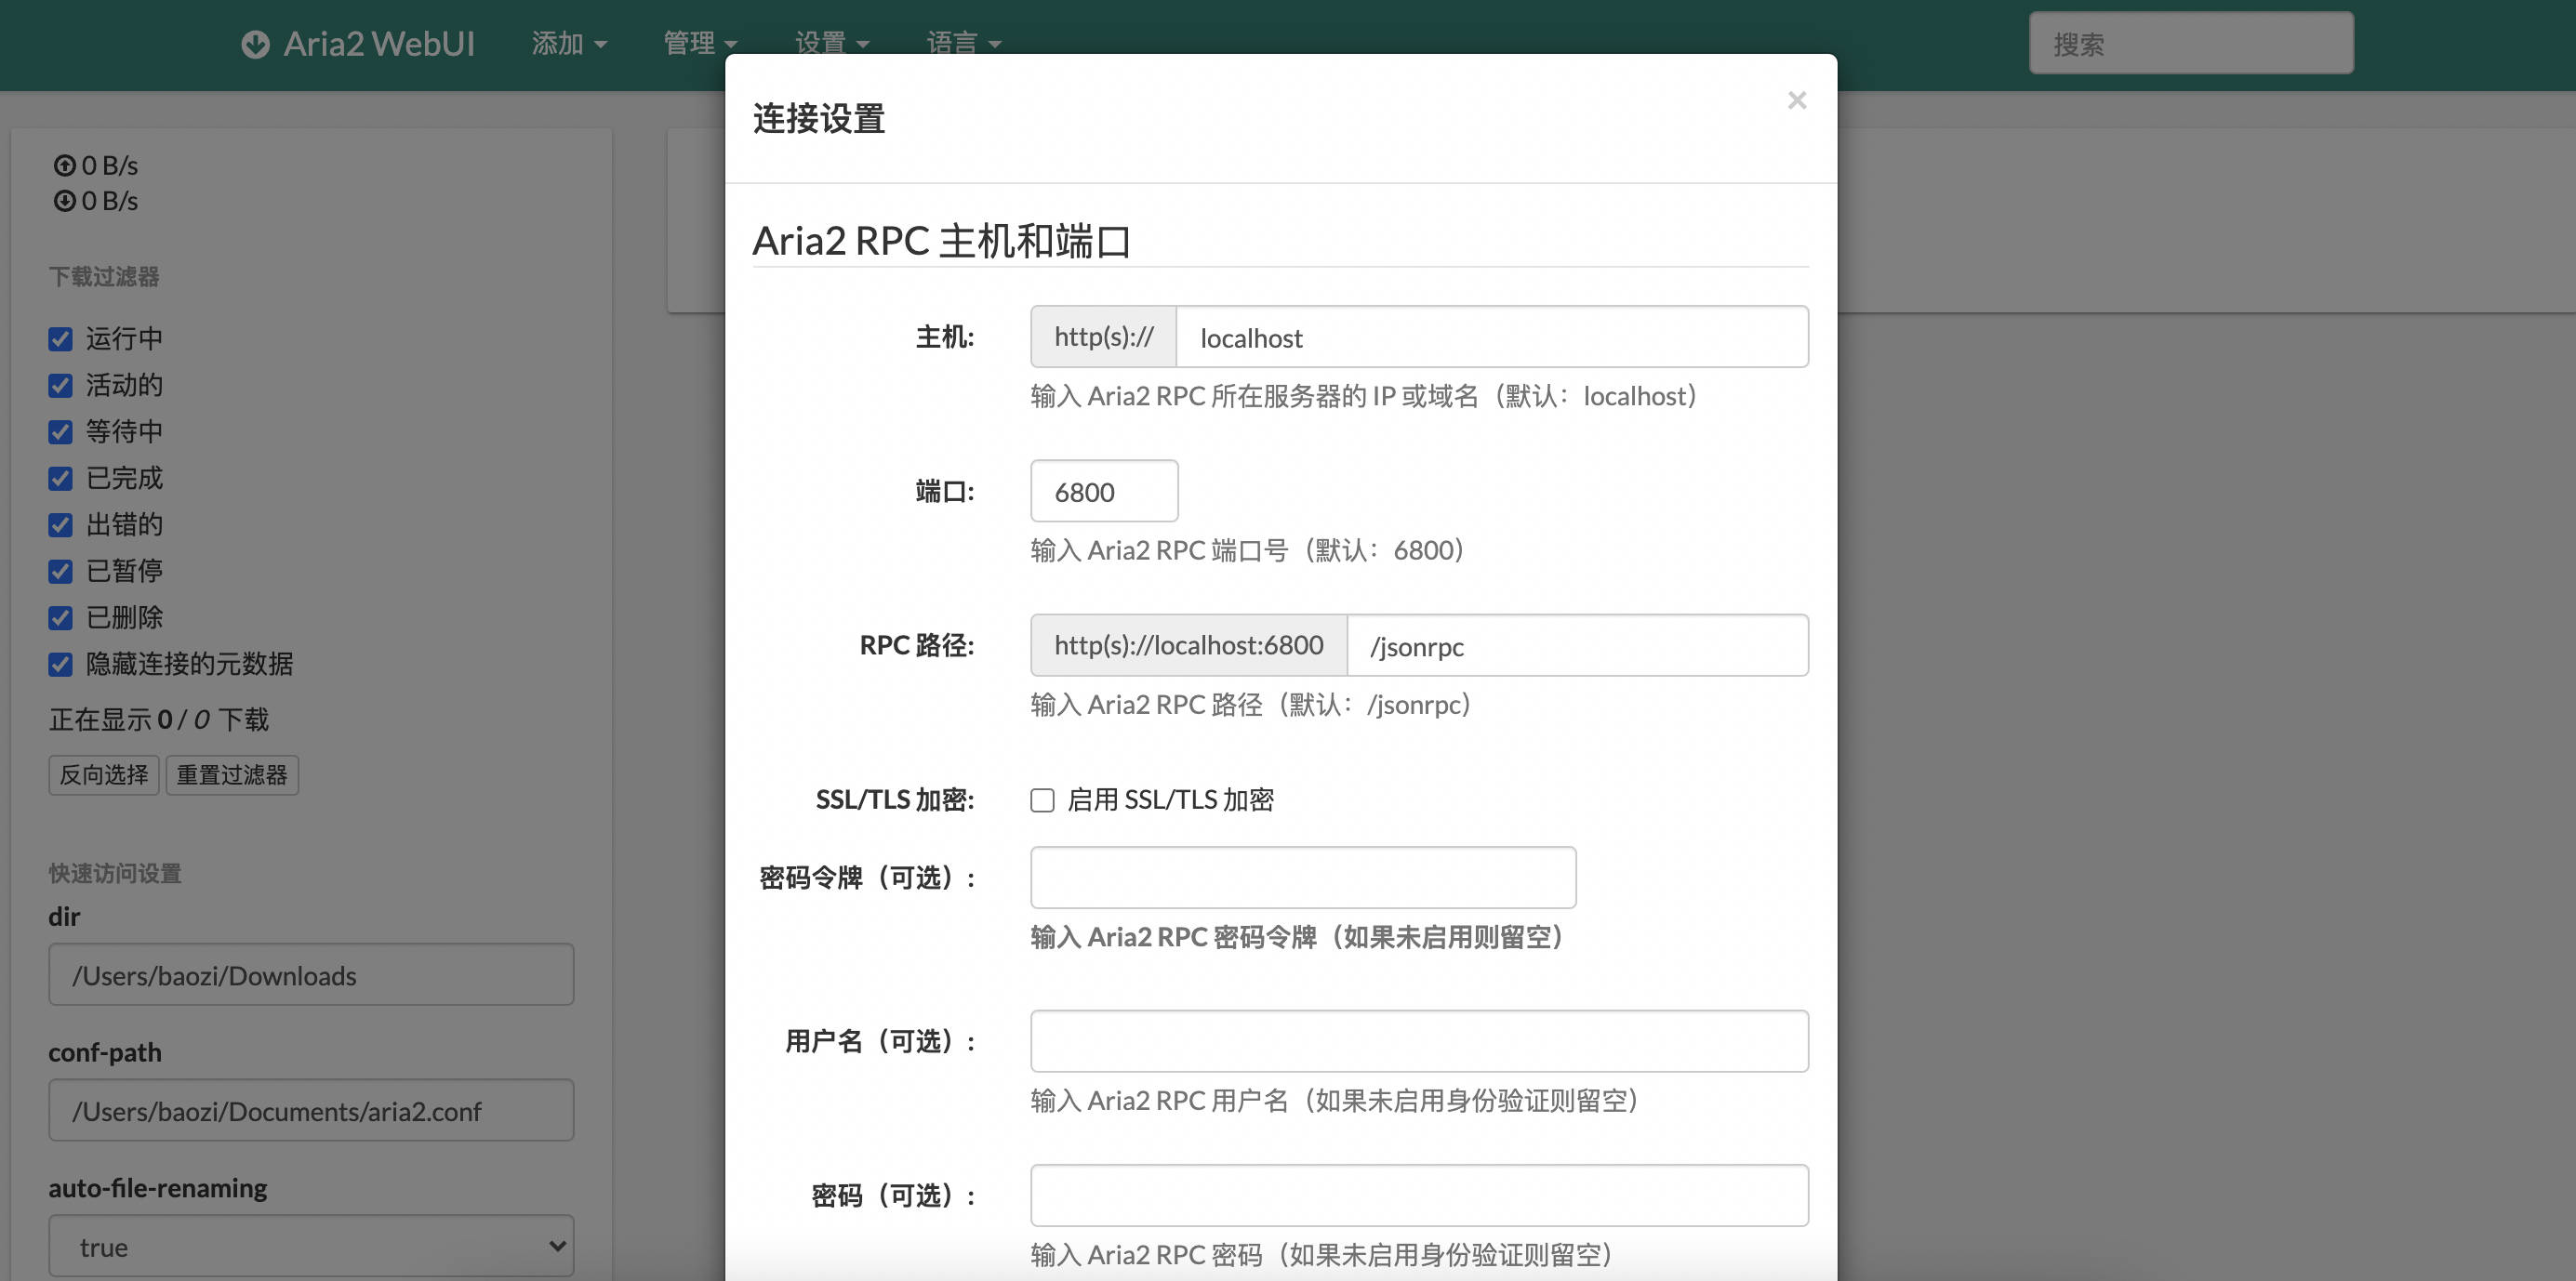Click the 下载过滤器 heading
2576x1281 pixels.
[x=104, y=277]
